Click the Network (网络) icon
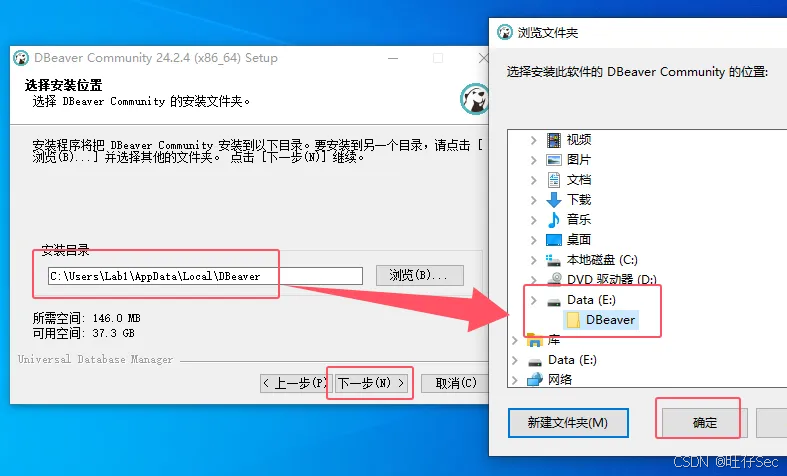The image size is (787, 476). coord(535,380)
